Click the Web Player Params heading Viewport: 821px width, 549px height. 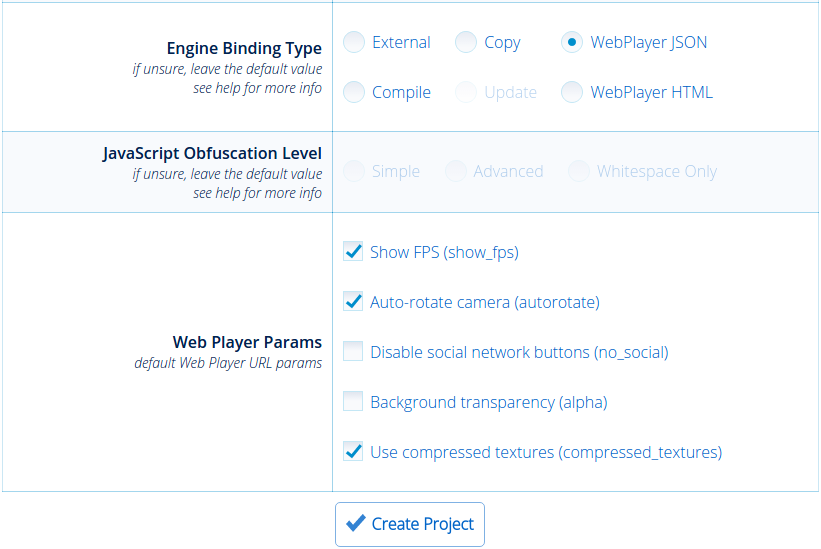247,342
